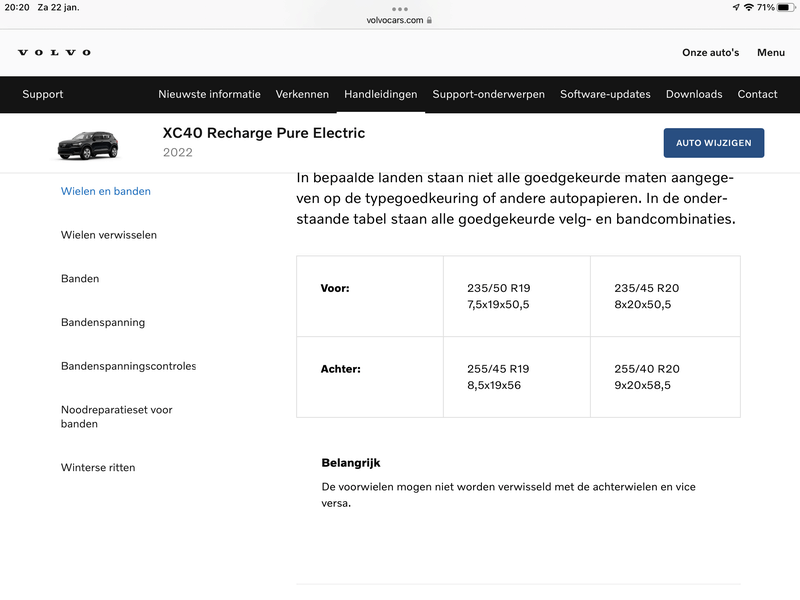Tap the XC40 Recharge car thumbnail
Viewport: 800px width, 600px height.
tap(88, 145)
